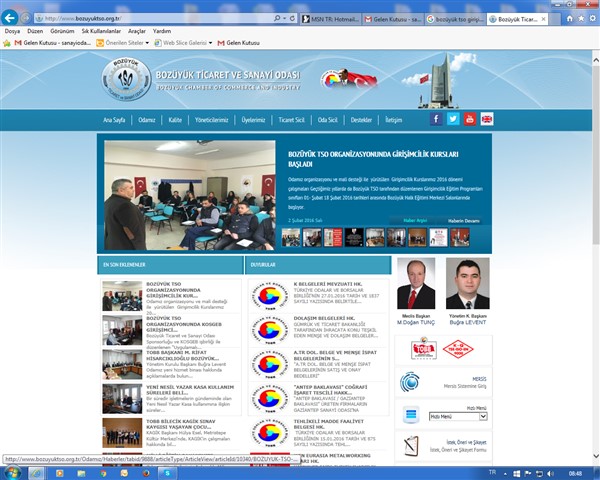Go back with the browser back arrow
Image resolution: width=600 pixels, height=480 pixels.
click(x=10, y=18)
